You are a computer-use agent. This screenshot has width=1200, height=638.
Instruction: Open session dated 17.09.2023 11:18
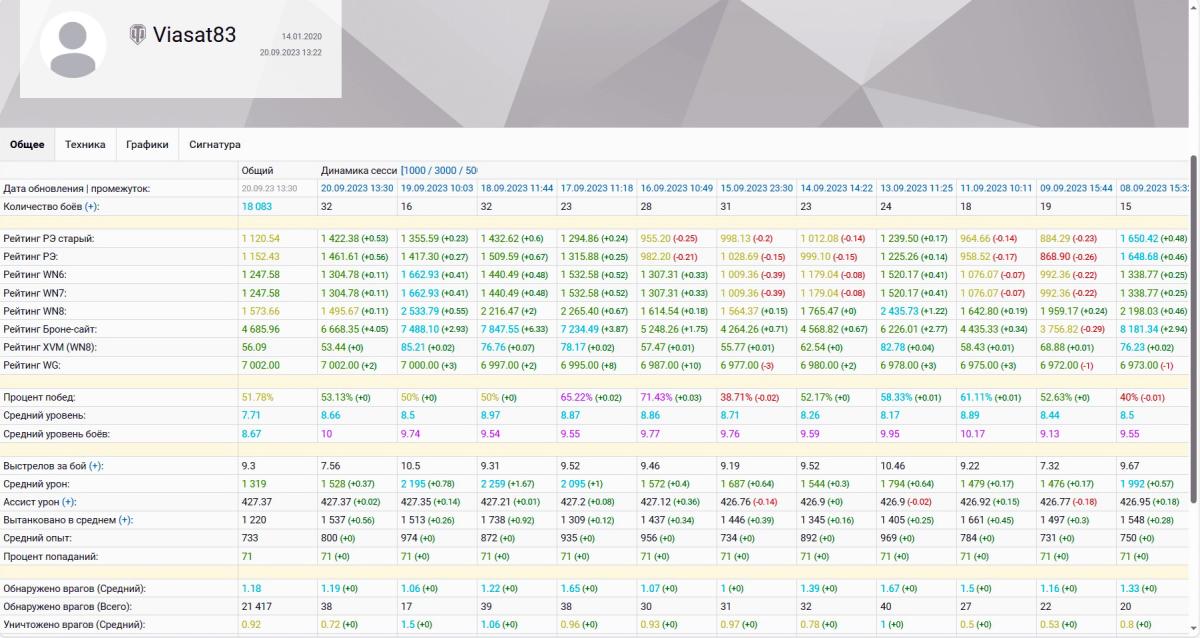click(597, 188)
